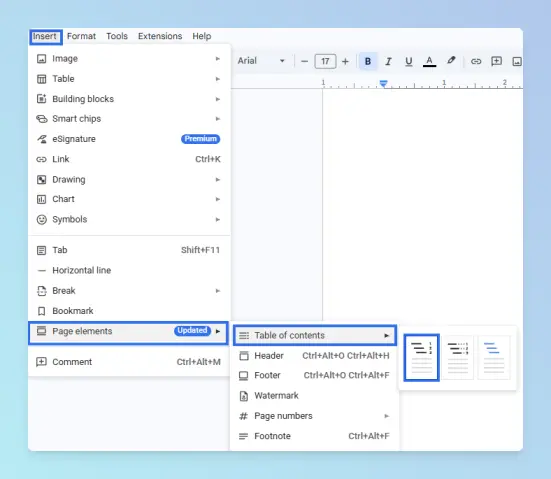The height and width of the screenshot is (479, 551).
Task: Click the font size field showing 17
Action: pos(325,62)
